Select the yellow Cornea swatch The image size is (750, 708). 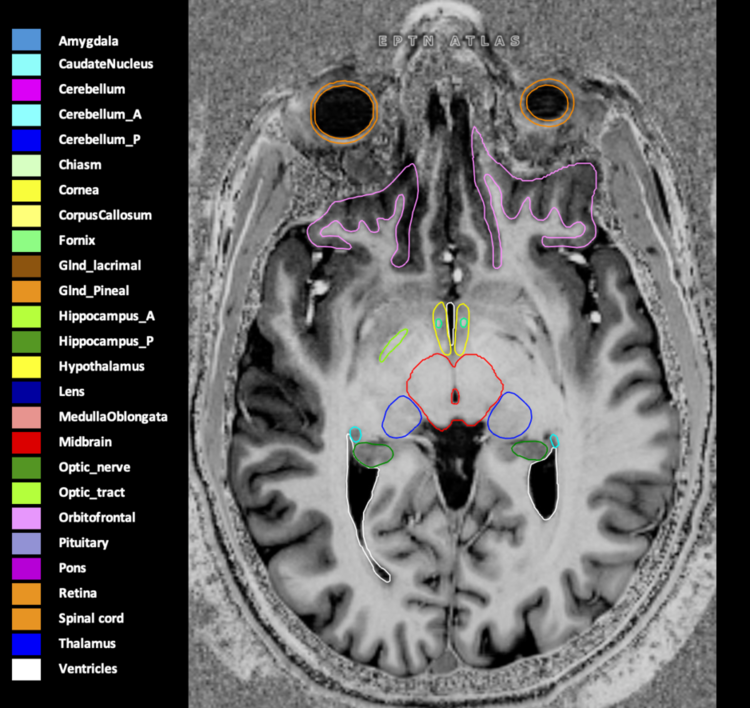(x=26, y=190)
